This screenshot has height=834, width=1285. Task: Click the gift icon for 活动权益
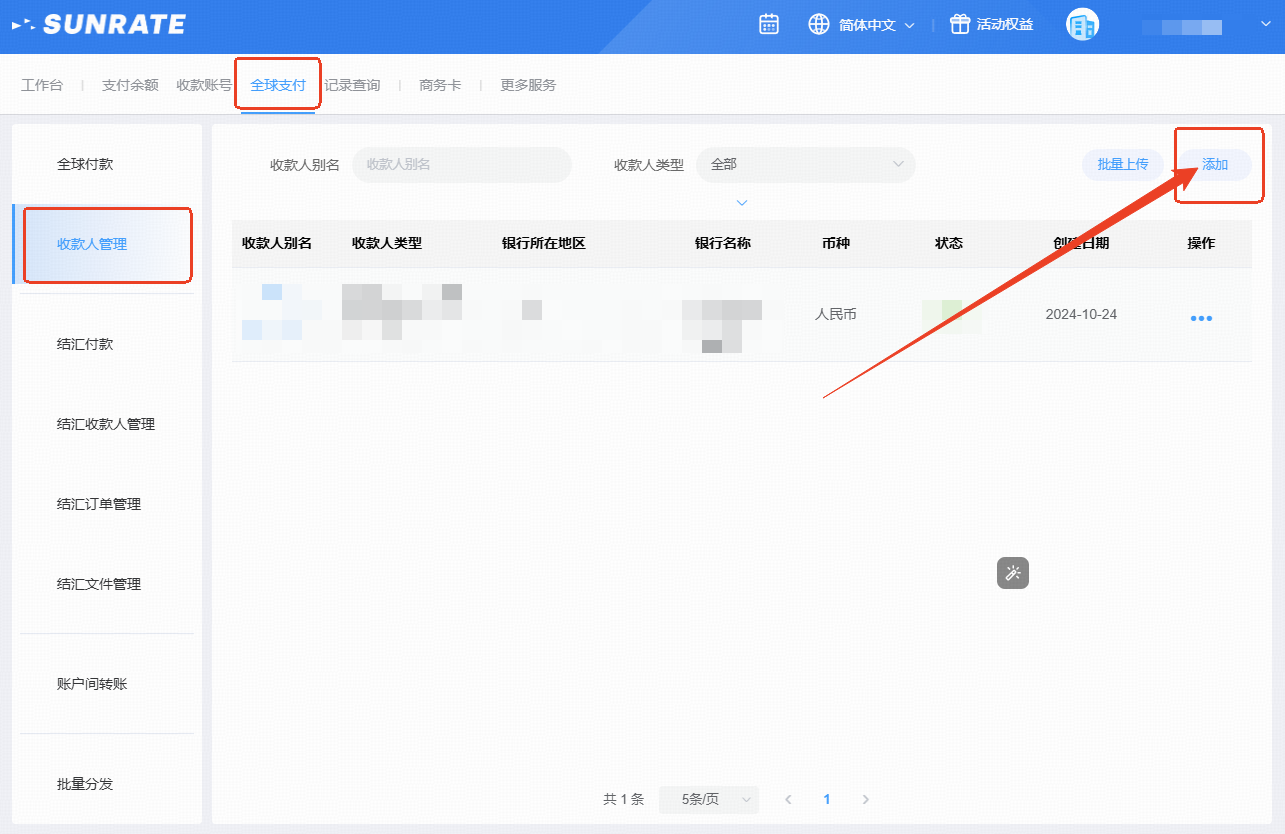(960, 25)
